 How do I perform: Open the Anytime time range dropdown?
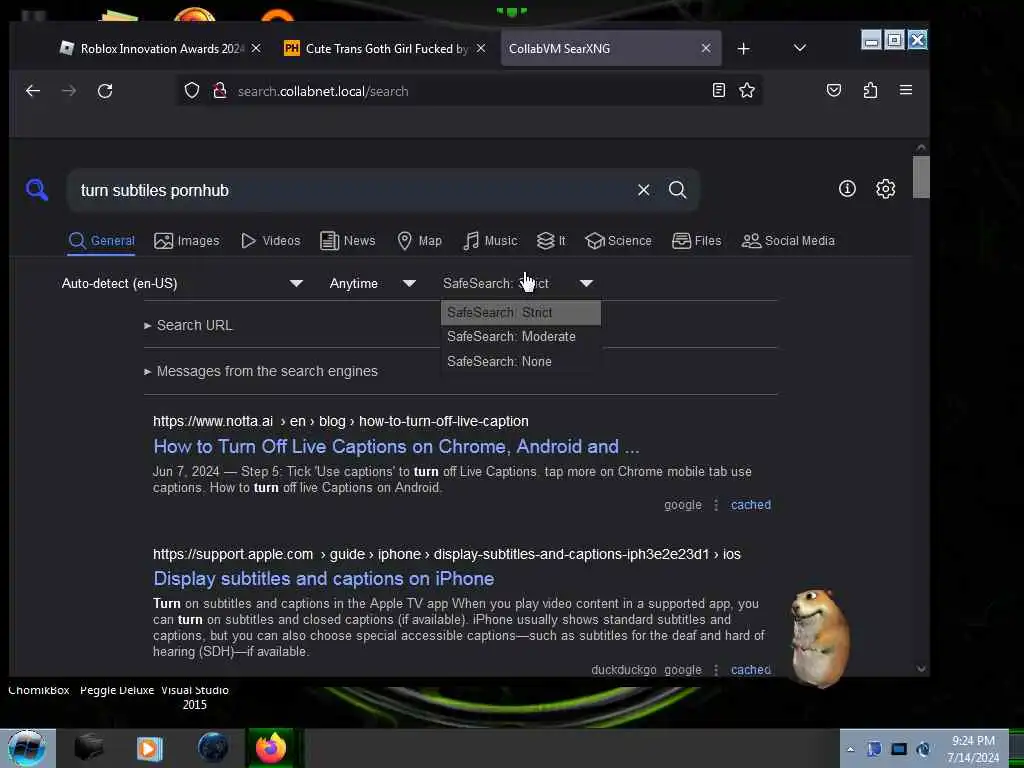(372, 283)
